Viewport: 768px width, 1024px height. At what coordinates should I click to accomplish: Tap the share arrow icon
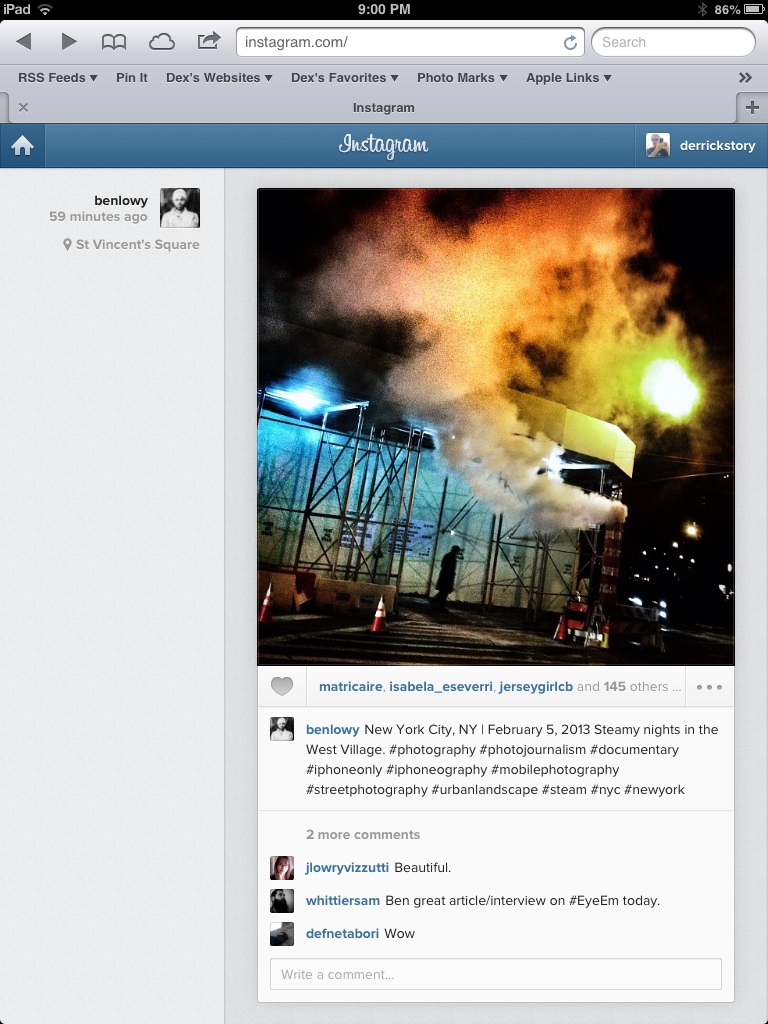208,41
